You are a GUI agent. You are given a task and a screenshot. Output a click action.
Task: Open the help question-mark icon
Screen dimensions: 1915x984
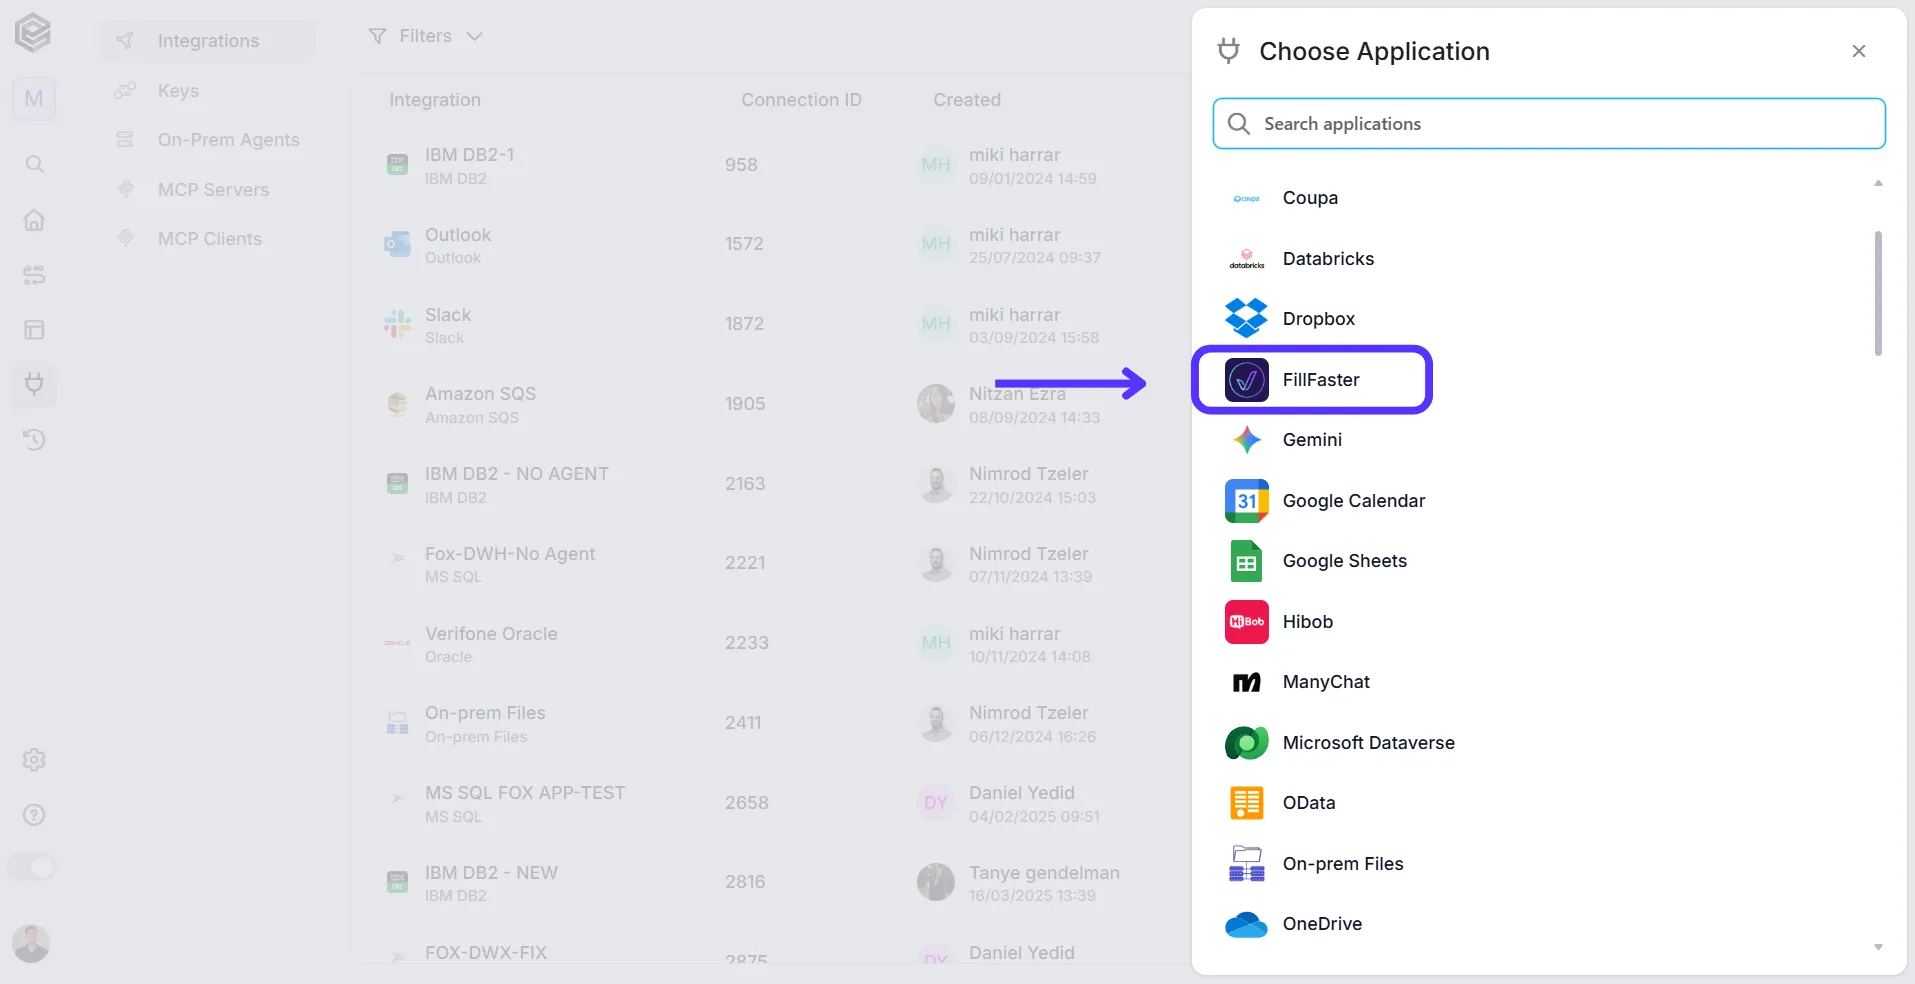[x=34, y=815]
